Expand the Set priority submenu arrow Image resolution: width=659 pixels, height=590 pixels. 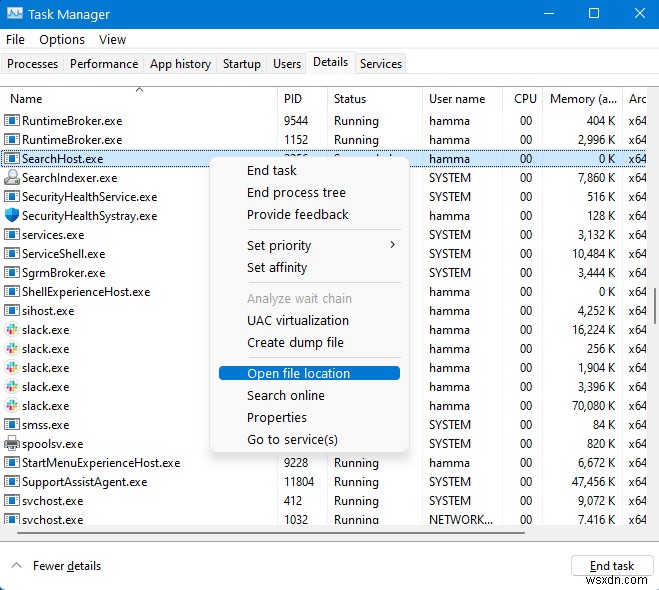coord(392,245)
